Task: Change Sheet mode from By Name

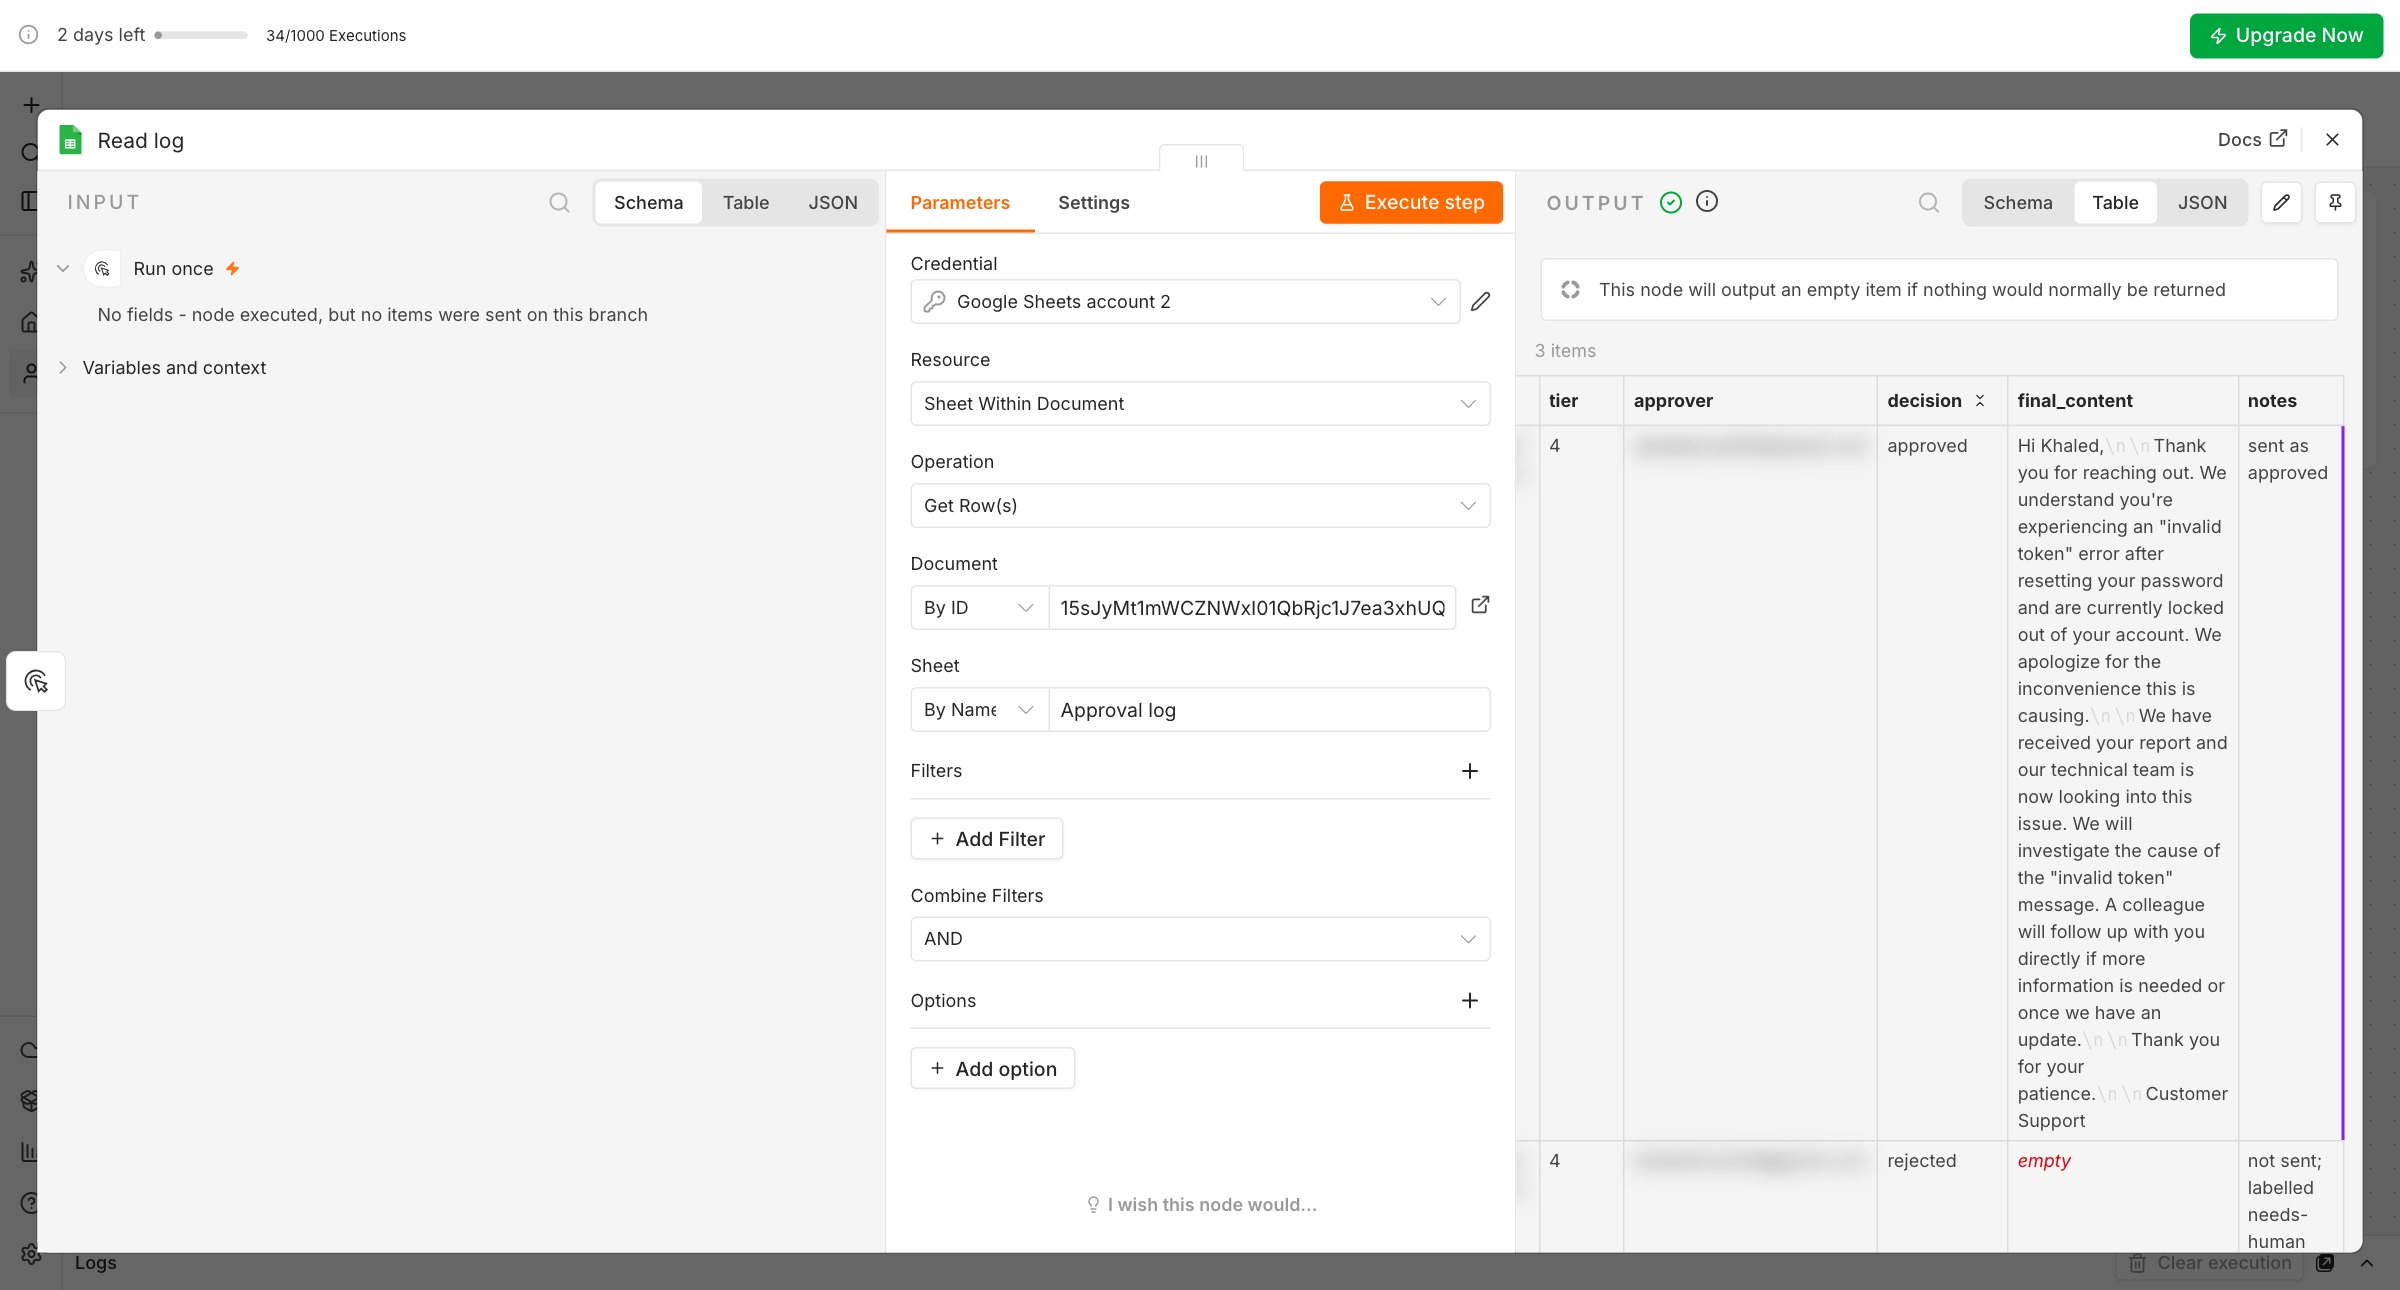Action: pyautogui.click(x=979, y=710)
